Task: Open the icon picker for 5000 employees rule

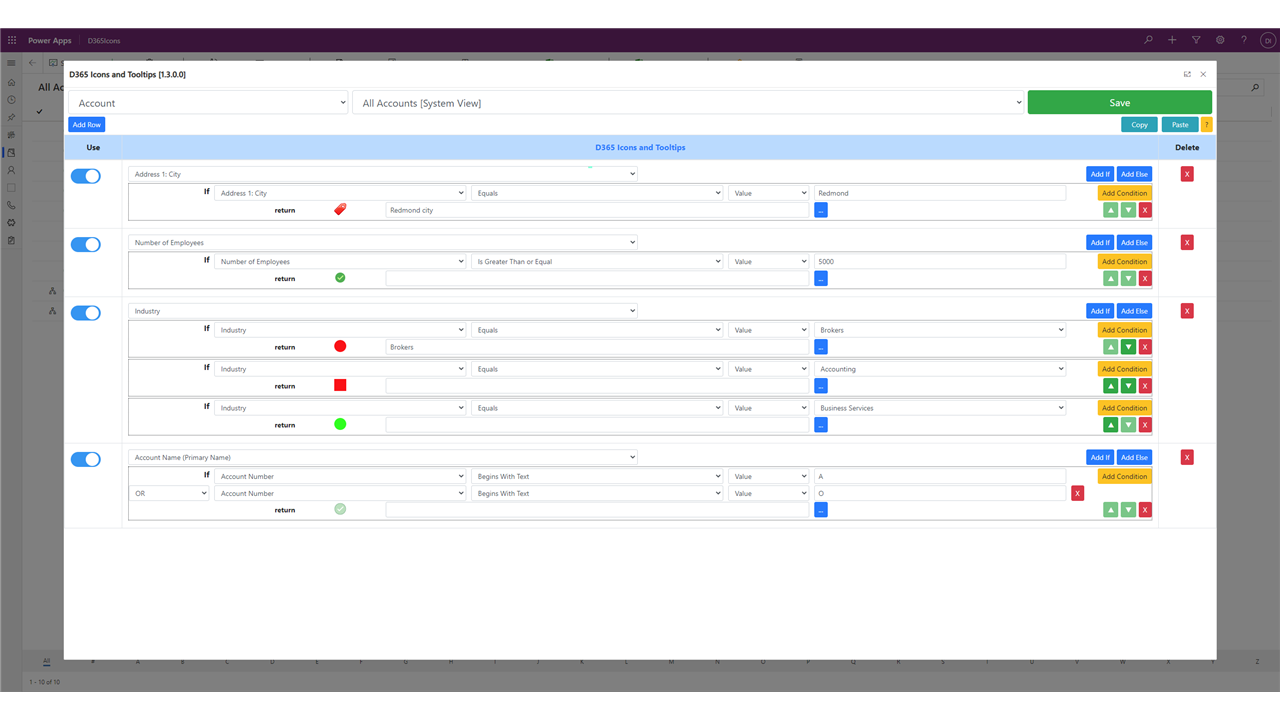Action: (821, 278)
